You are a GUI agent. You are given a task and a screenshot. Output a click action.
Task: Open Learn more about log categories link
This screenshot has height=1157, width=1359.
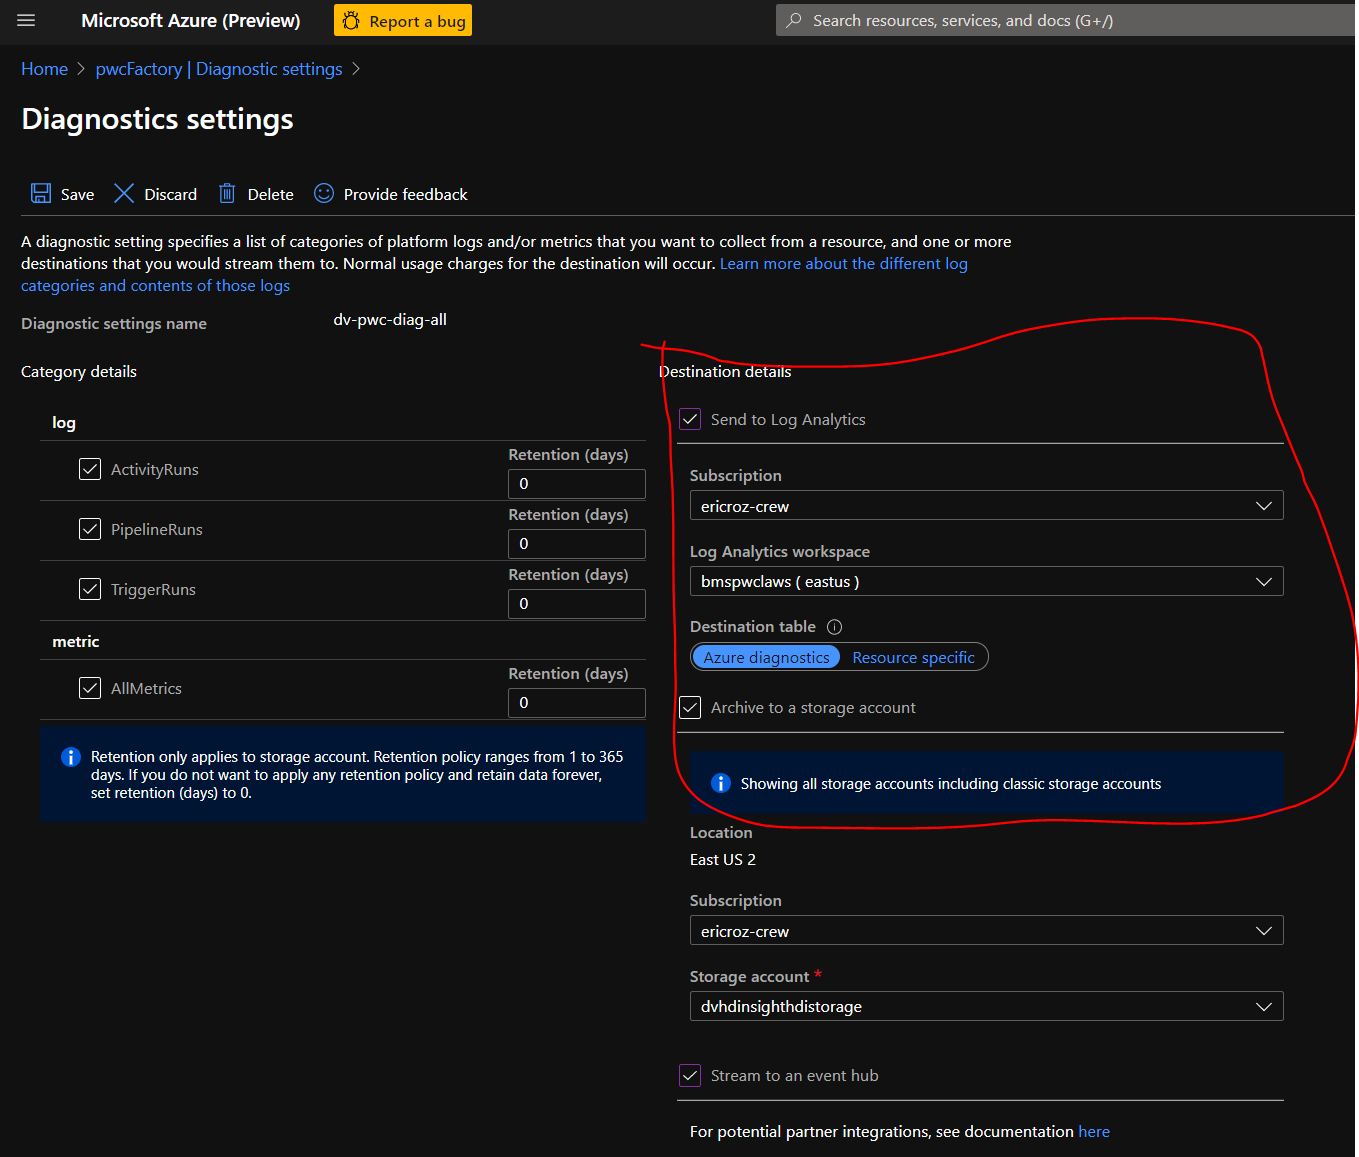[x=843, y=264]
